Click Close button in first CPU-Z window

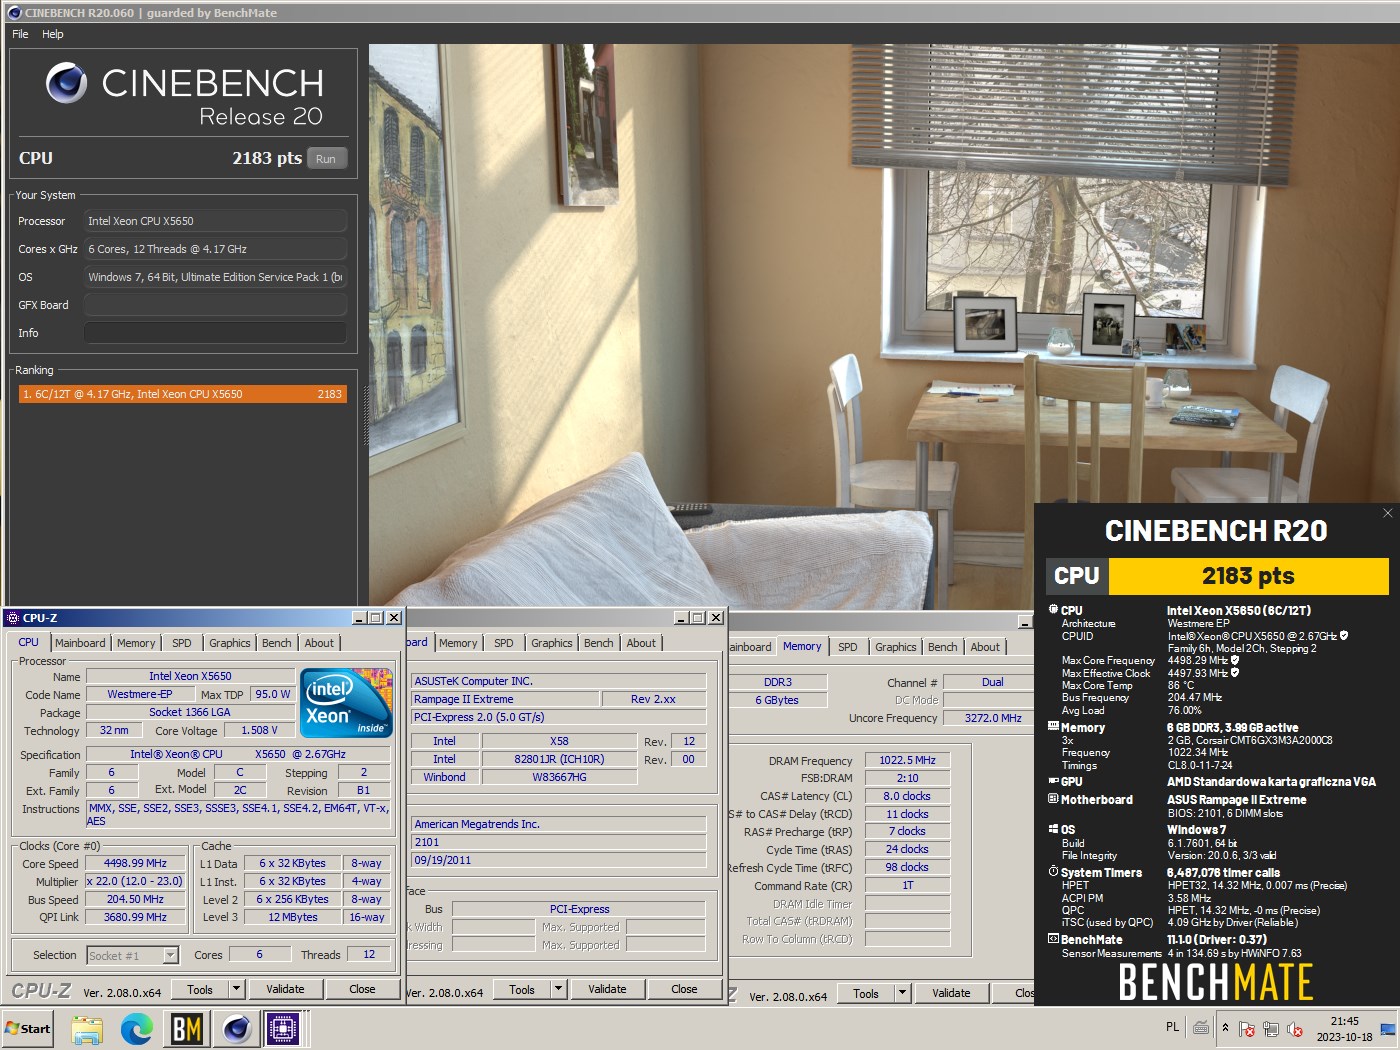click(362, 989)
